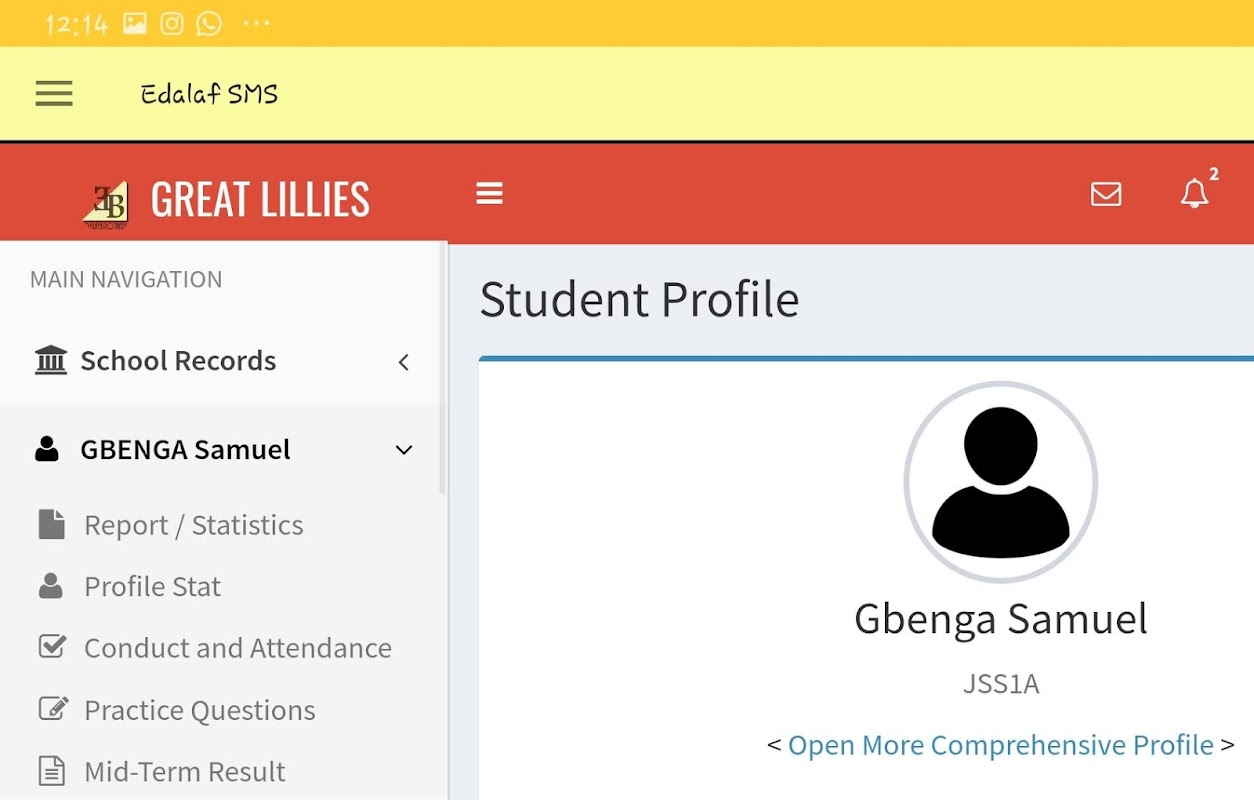This screenshot has width=1254, height=800.
Task: Open the app hamburger menu beside Edalaf SMS
Action: [54, 94]
